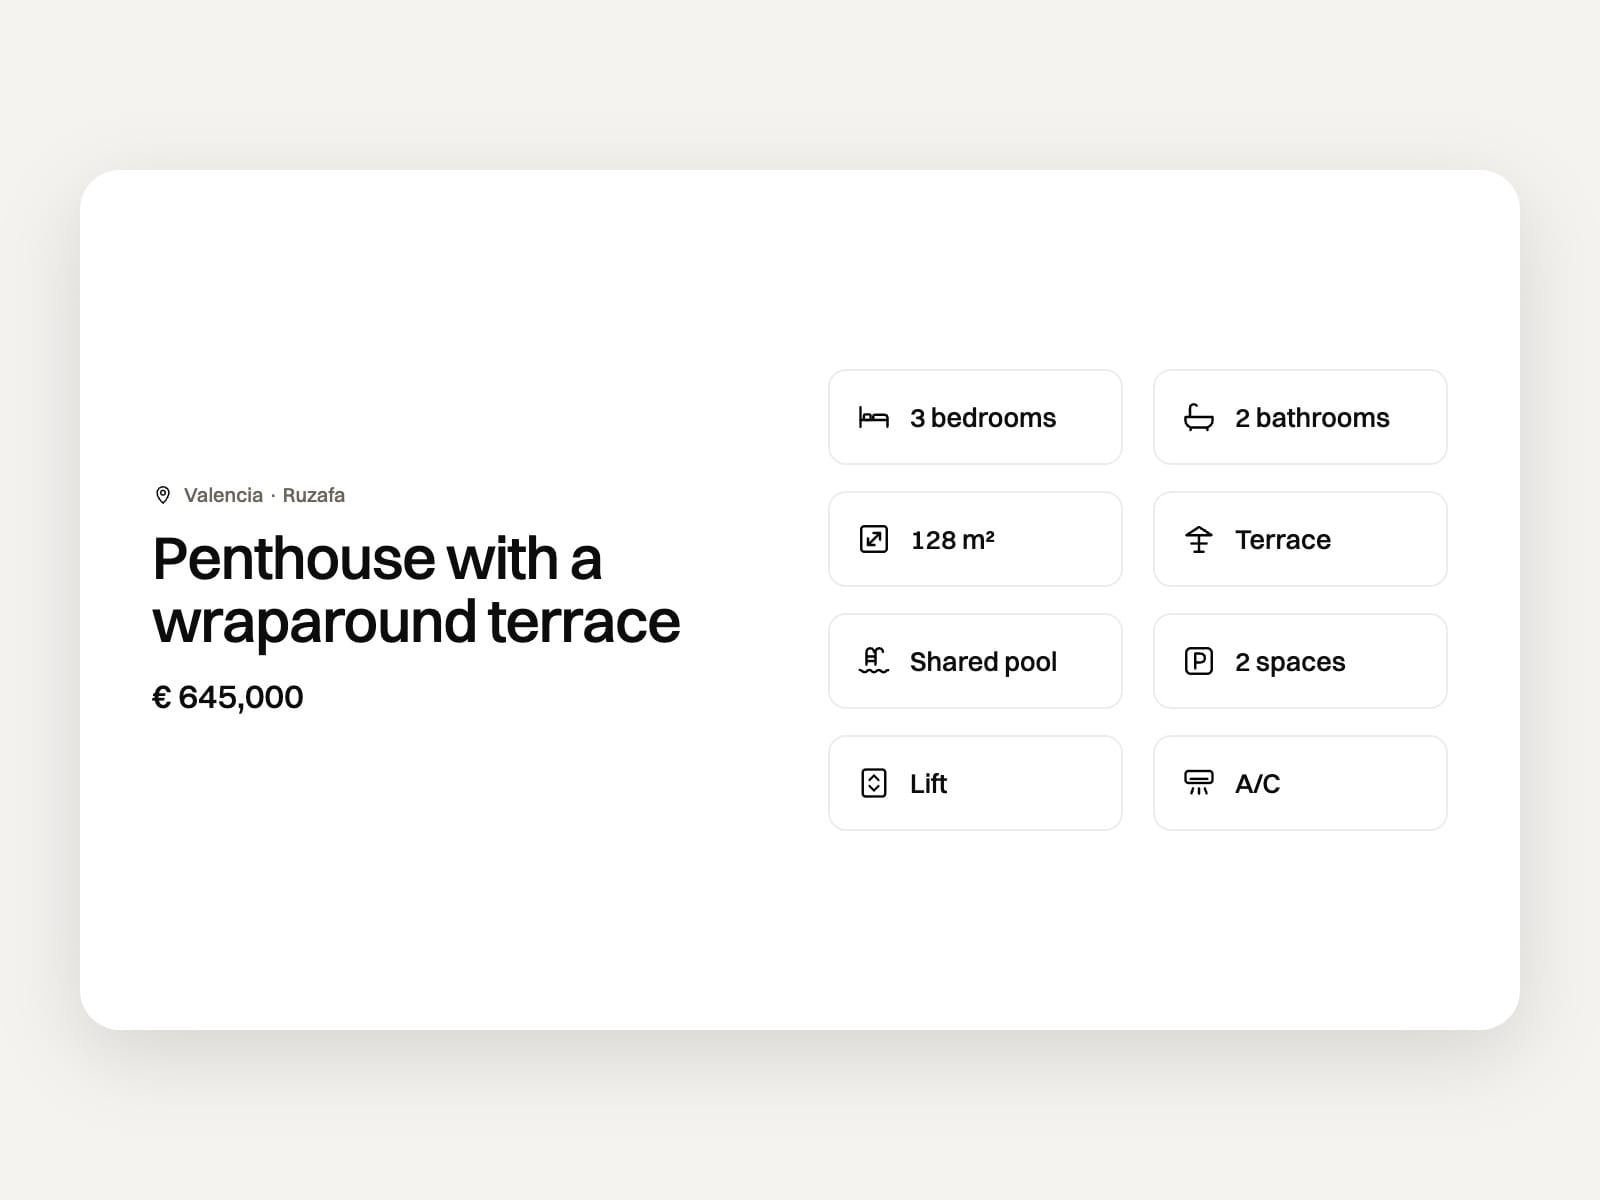Select the 2 bathrooms label
This screenshot has height=1200, width=1600.
[x=1312, y=418]
